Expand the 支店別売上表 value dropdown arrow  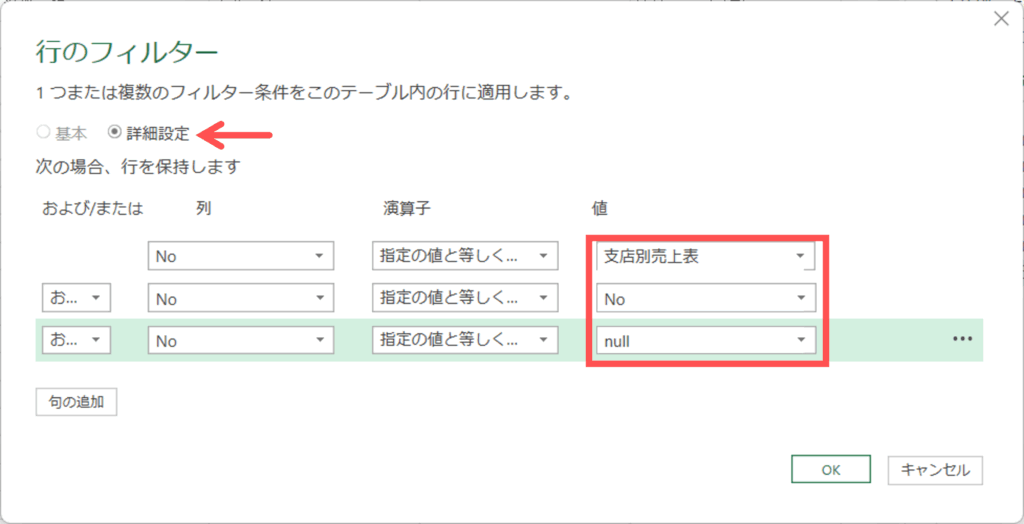(x=800, y=257)
